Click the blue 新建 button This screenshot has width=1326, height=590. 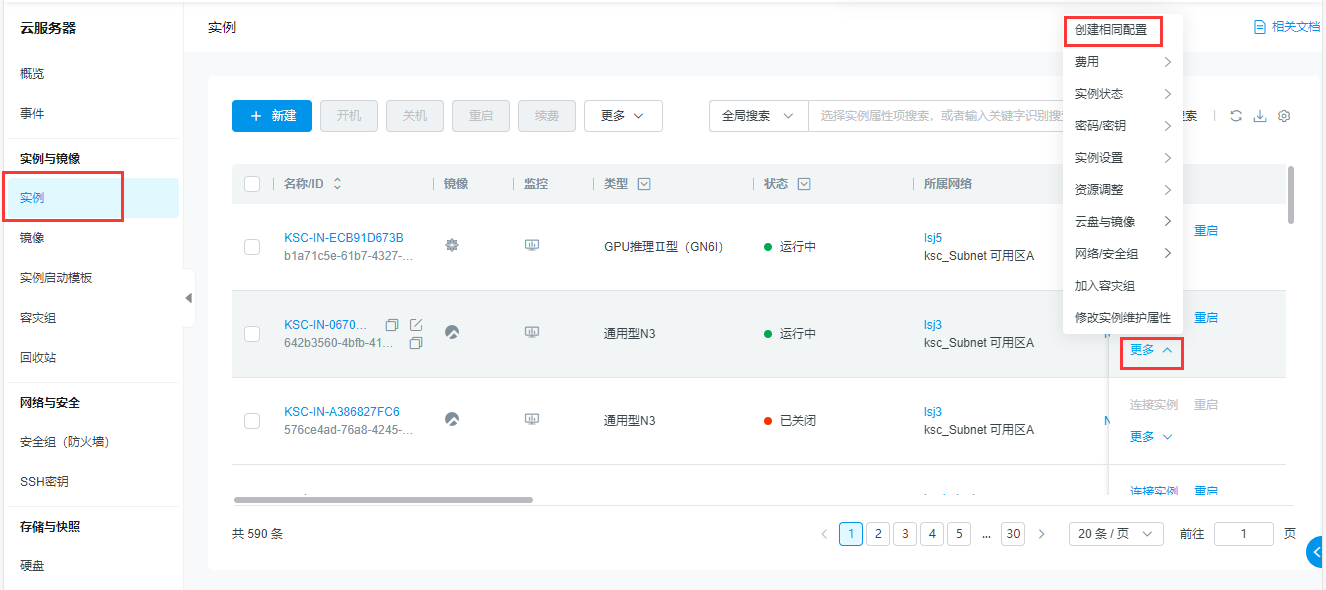pyautogui.click(x=272, y=116)
